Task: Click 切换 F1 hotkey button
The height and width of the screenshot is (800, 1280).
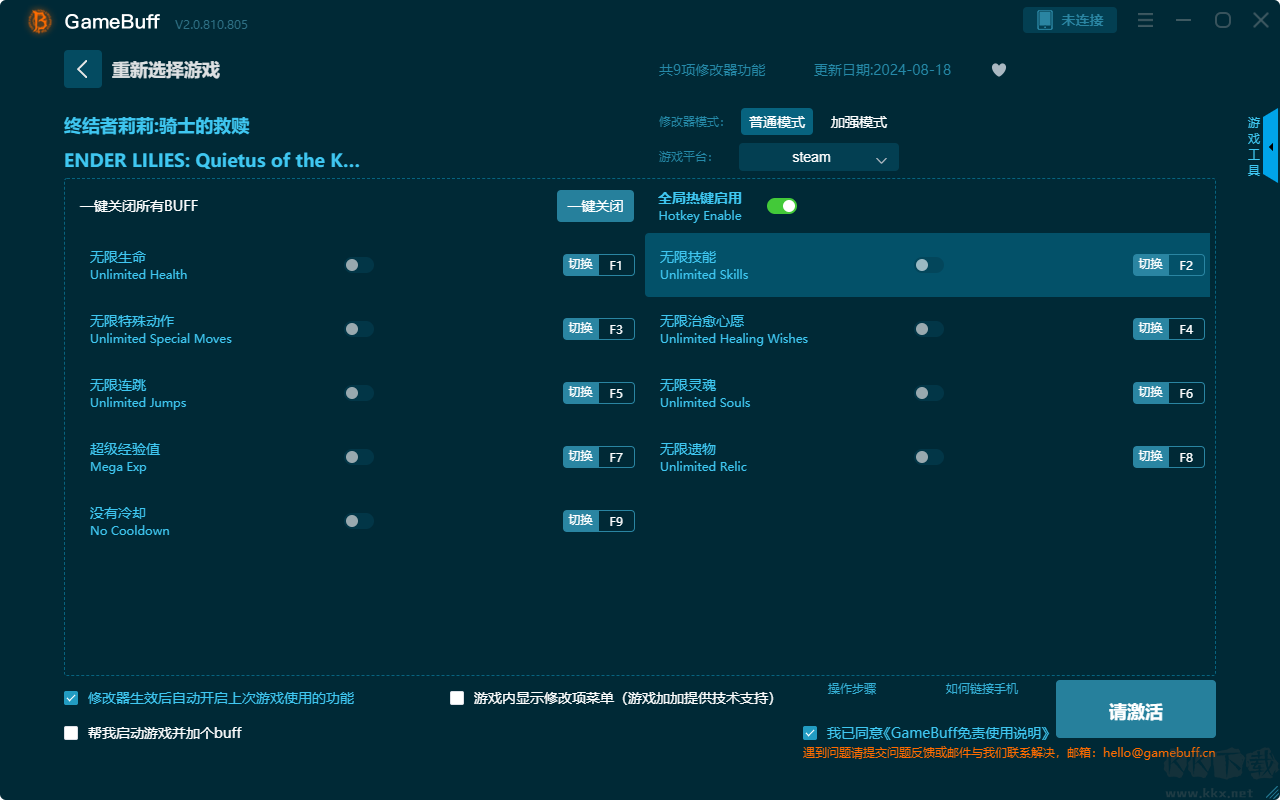Action: pos(599,265)
